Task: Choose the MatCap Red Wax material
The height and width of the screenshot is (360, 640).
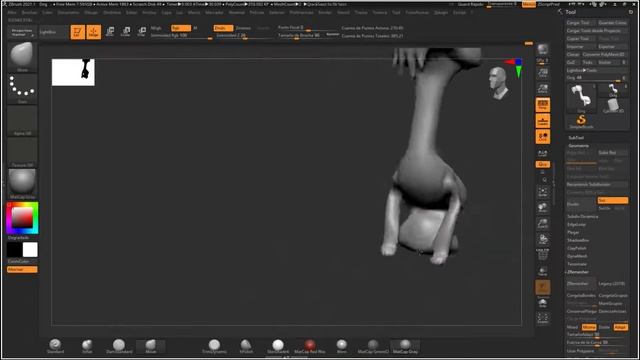Action: pos(310,346)
